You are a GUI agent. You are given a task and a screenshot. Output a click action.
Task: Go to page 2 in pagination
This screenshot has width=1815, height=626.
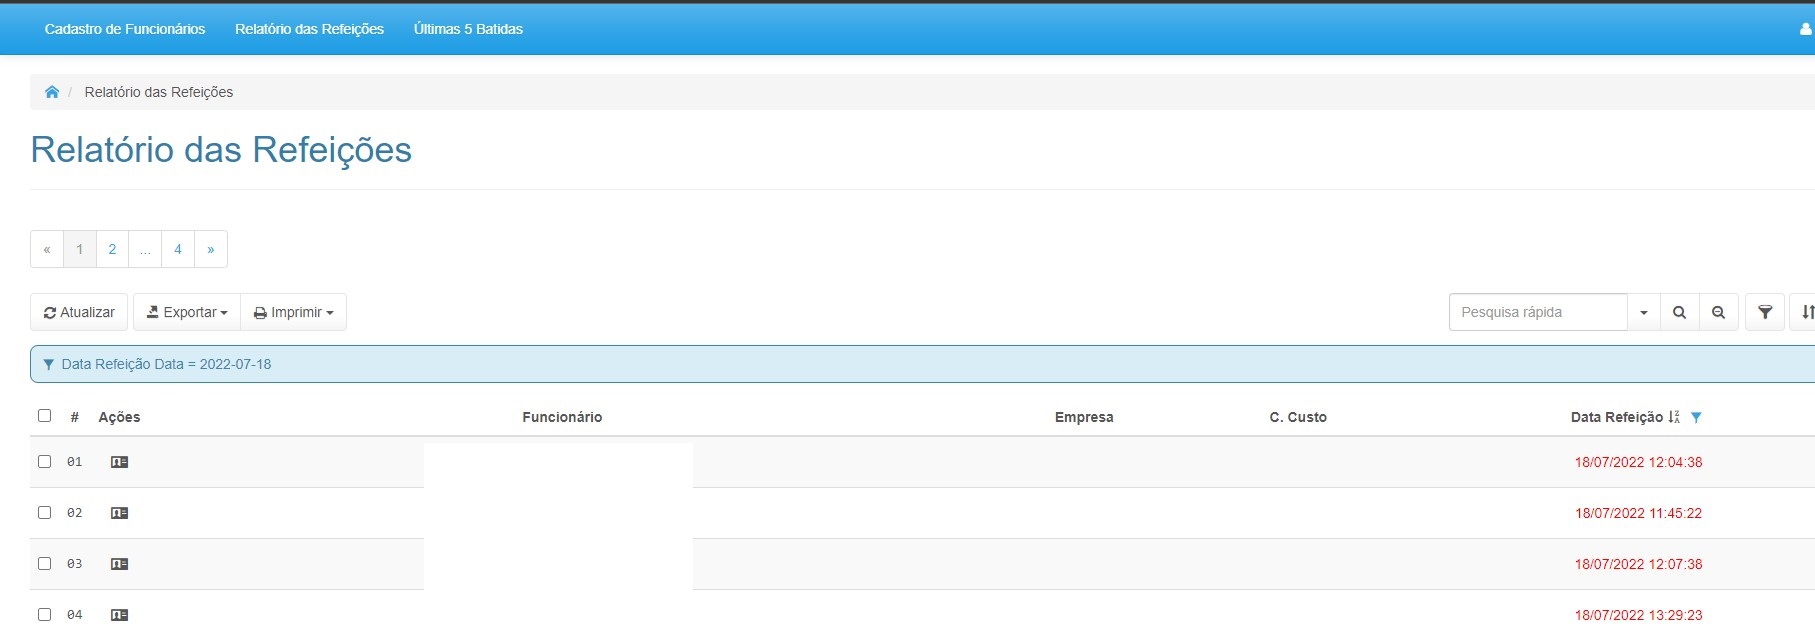(112, 250)
